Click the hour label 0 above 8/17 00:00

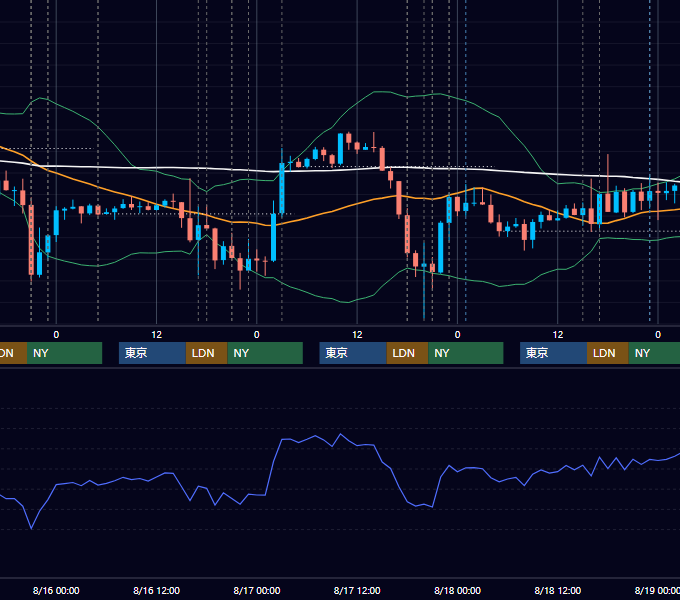[257, 335]
